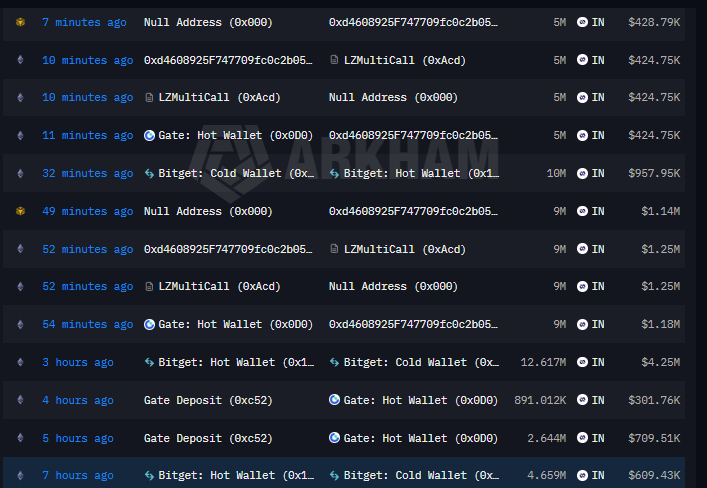Click IN token icon in $428.79K row
Viewport: 707px width, 488px height.
click(583, 22)
